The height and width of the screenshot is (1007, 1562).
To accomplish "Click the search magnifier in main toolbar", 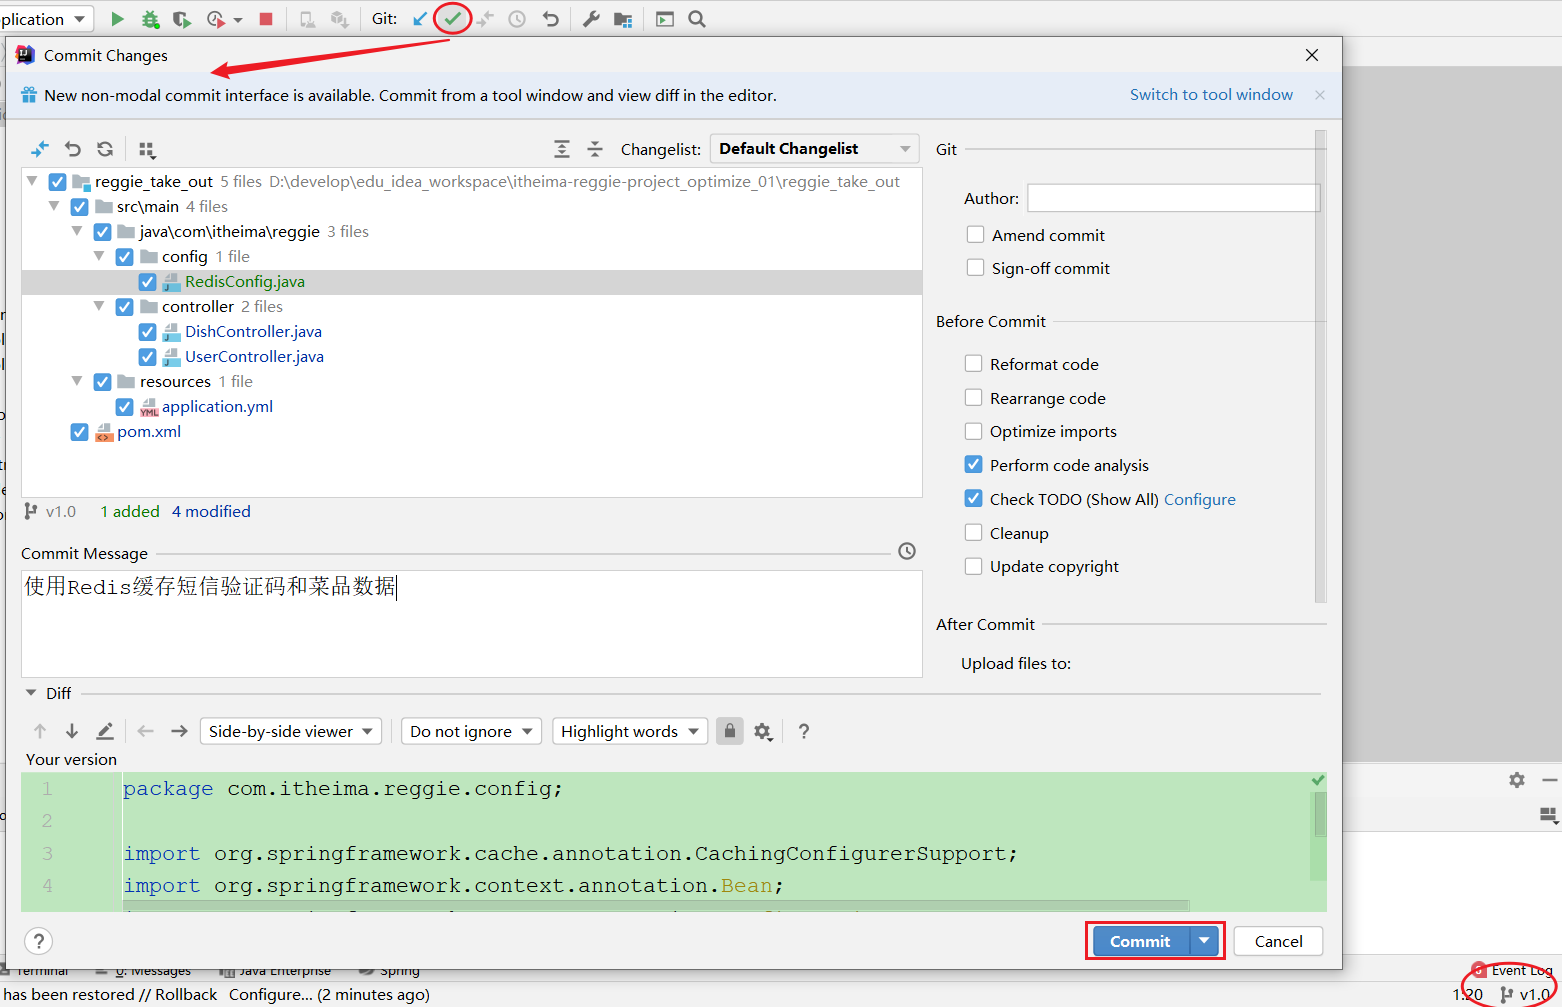I will pyautogui.click(x=697, y=19).
